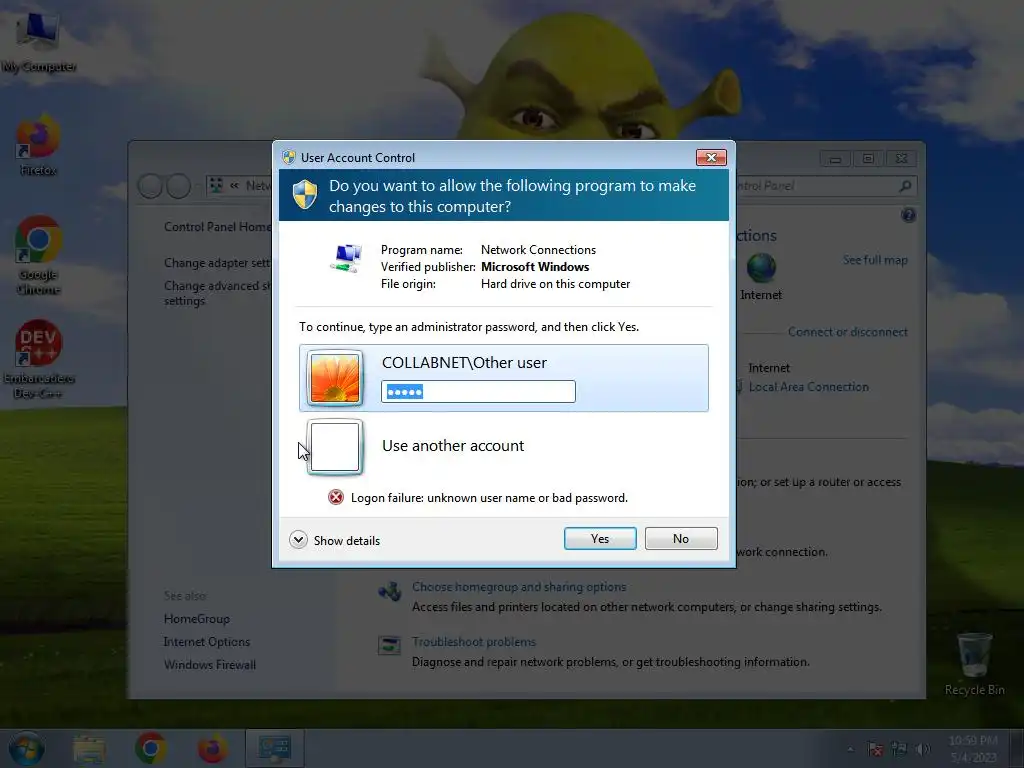
Task: Click the Windows Start orb
Action: (x=25, y=748)
